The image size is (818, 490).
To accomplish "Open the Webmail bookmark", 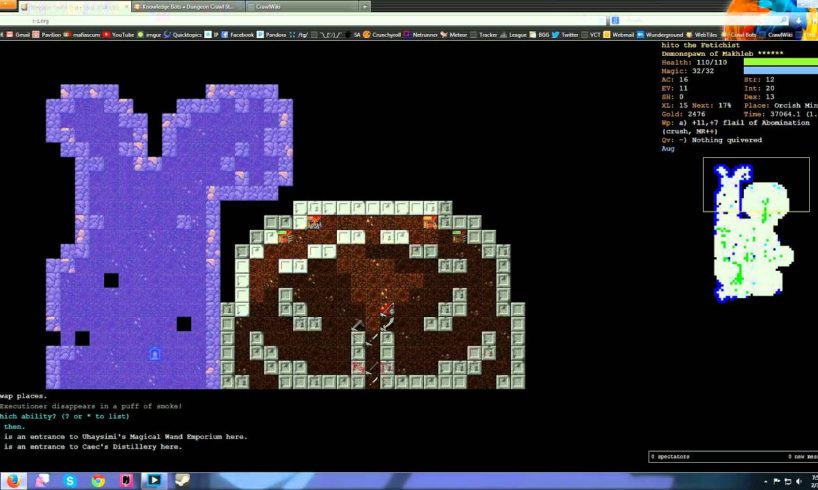I will 619,34.
